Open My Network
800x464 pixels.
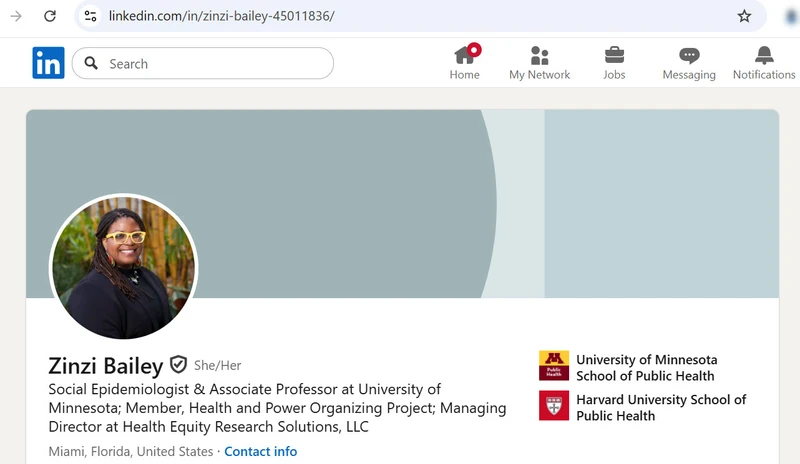coord(539,62)
